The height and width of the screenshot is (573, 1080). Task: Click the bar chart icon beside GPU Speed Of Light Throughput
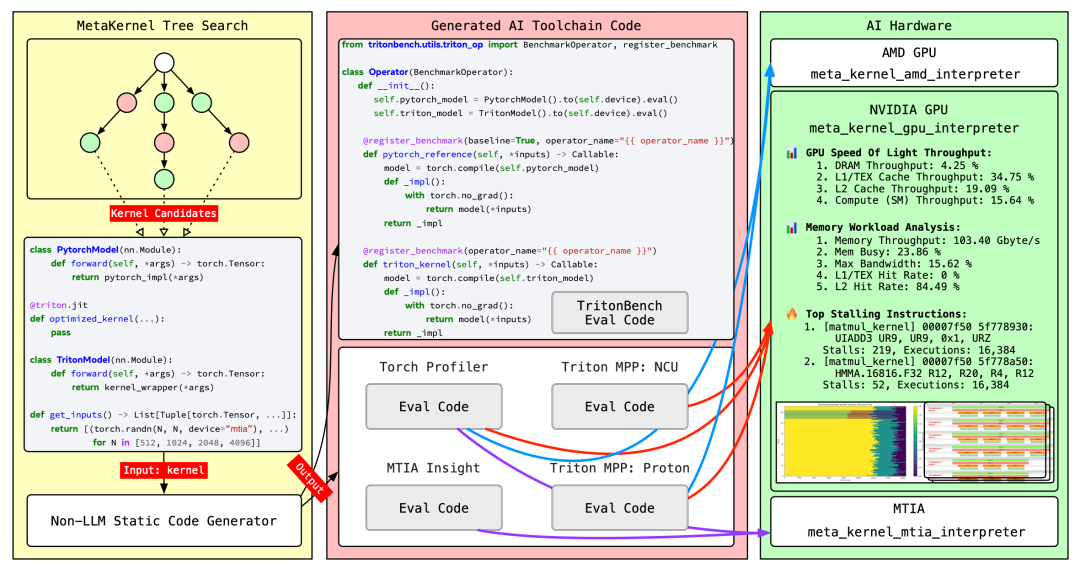792,153
